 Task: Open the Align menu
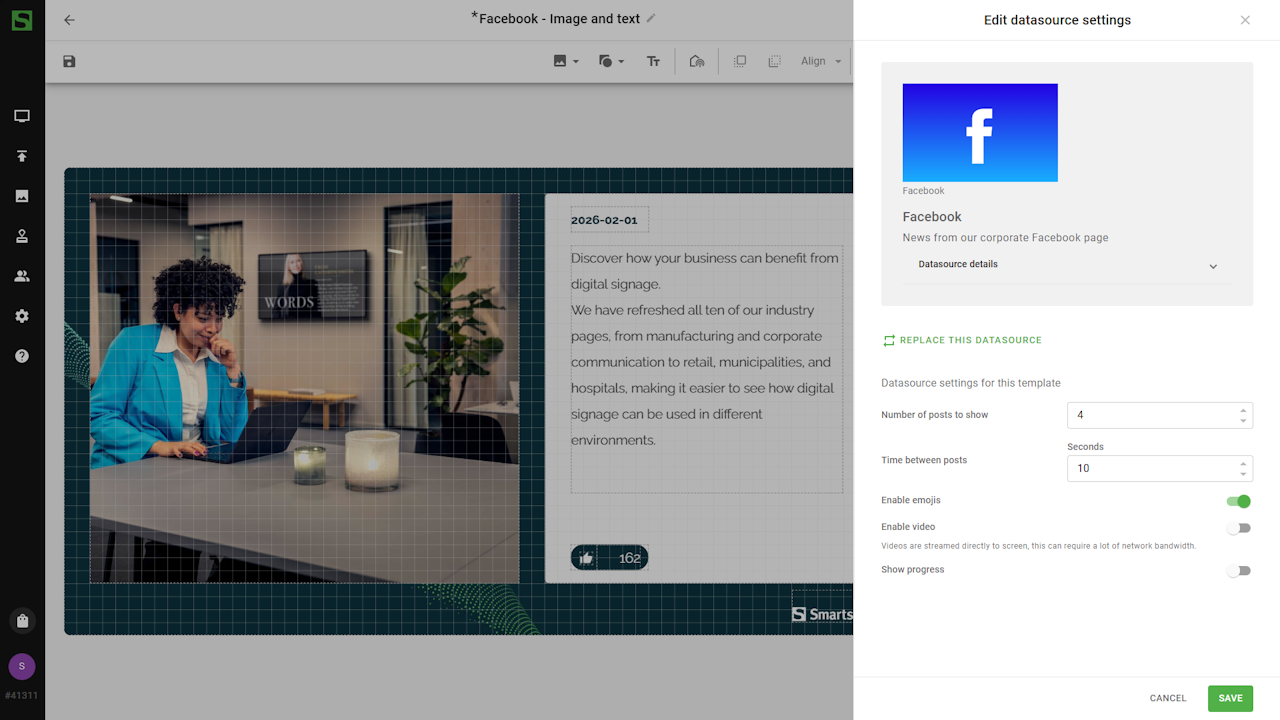coord(821,62)
